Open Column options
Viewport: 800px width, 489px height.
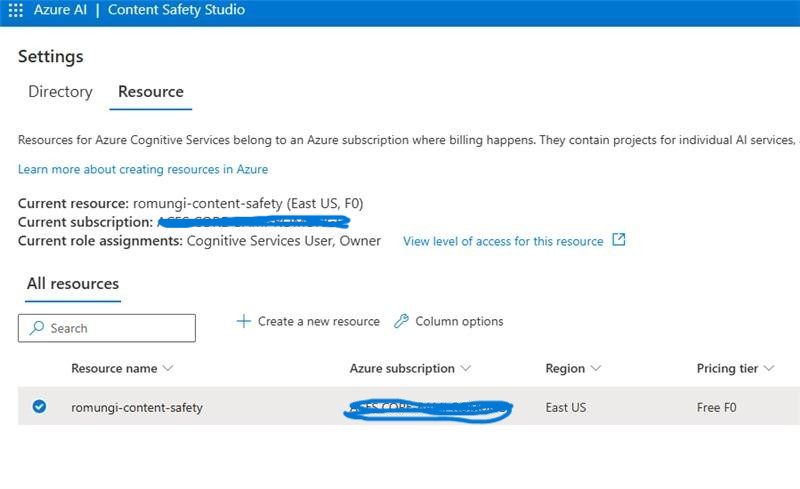[449, 321]
